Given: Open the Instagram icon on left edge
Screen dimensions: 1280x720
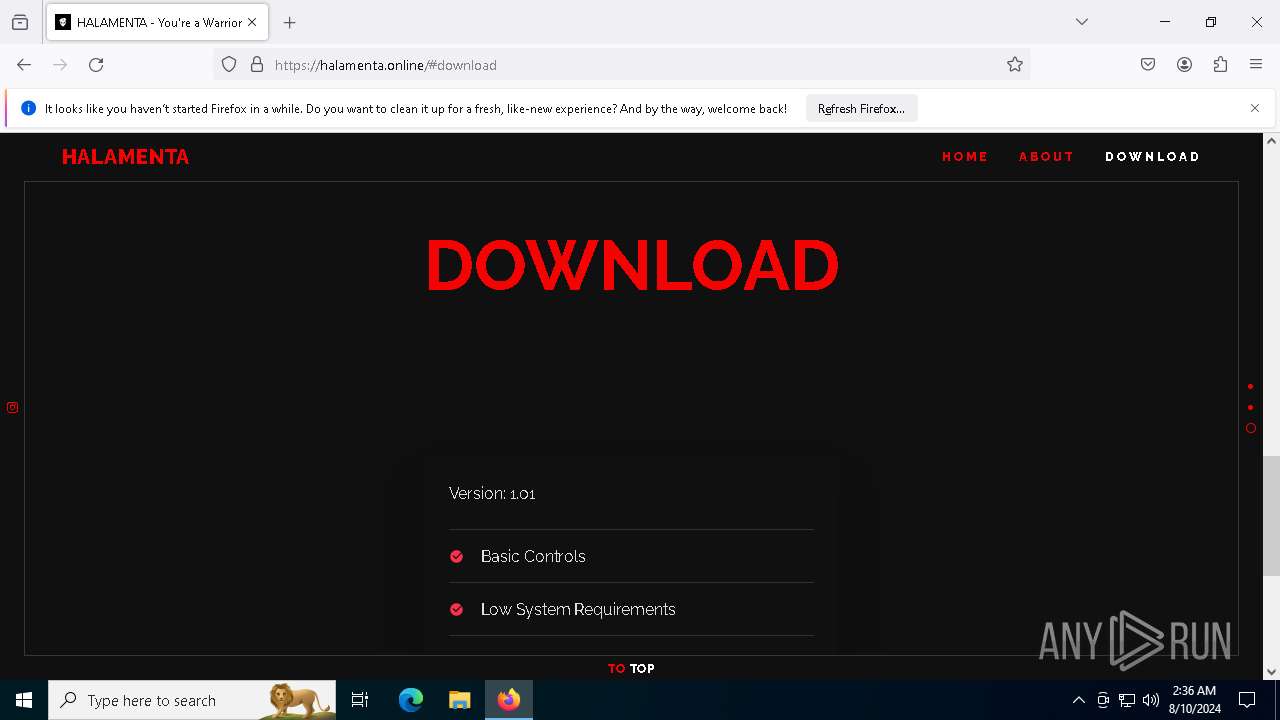Looking at the screenshot, I should 12,407.
